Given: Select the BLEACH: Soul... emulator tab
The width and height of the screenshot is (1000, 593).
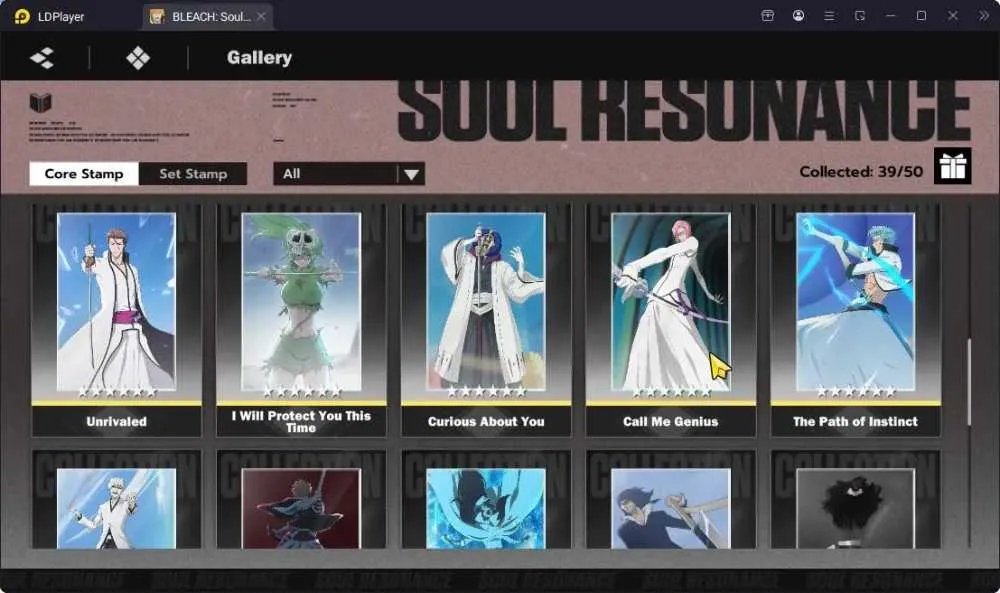Looking at the screenshot, I should [x=208, y=17].
